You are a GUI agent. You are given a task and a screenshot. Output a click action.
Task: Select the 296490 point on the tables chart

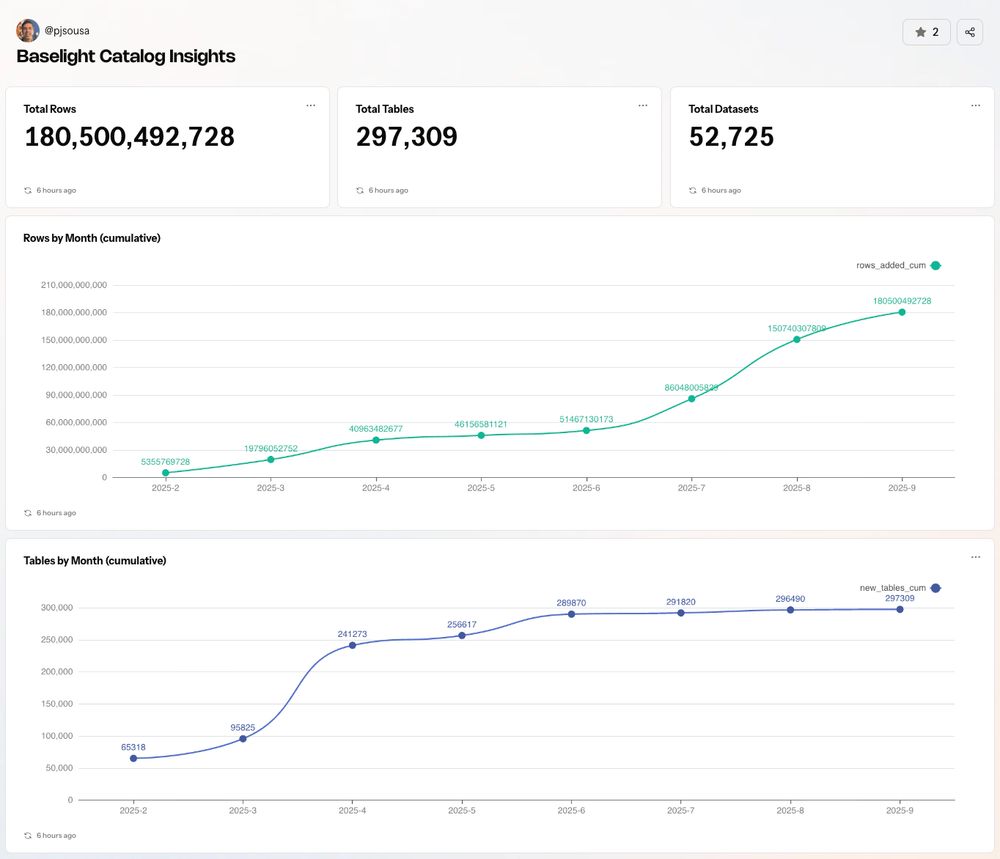(790, 610)
